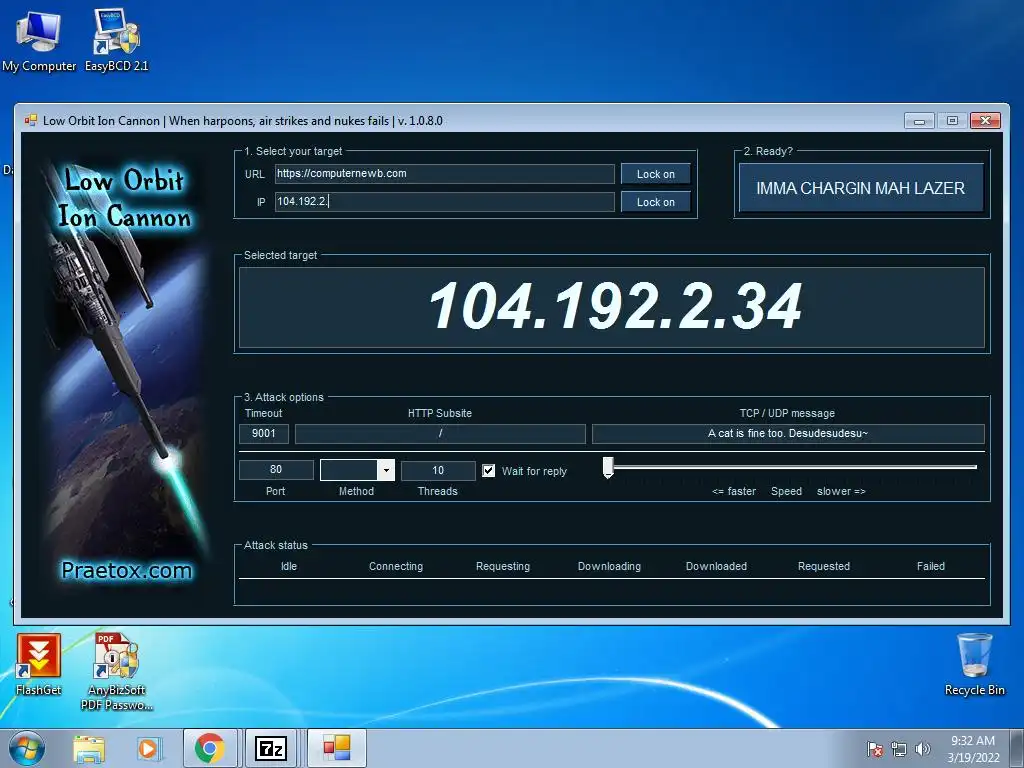The image size is (1024, 768).
Task: Click the Requesting status column label
Action: pyautogui.click(x=503, y=566)
